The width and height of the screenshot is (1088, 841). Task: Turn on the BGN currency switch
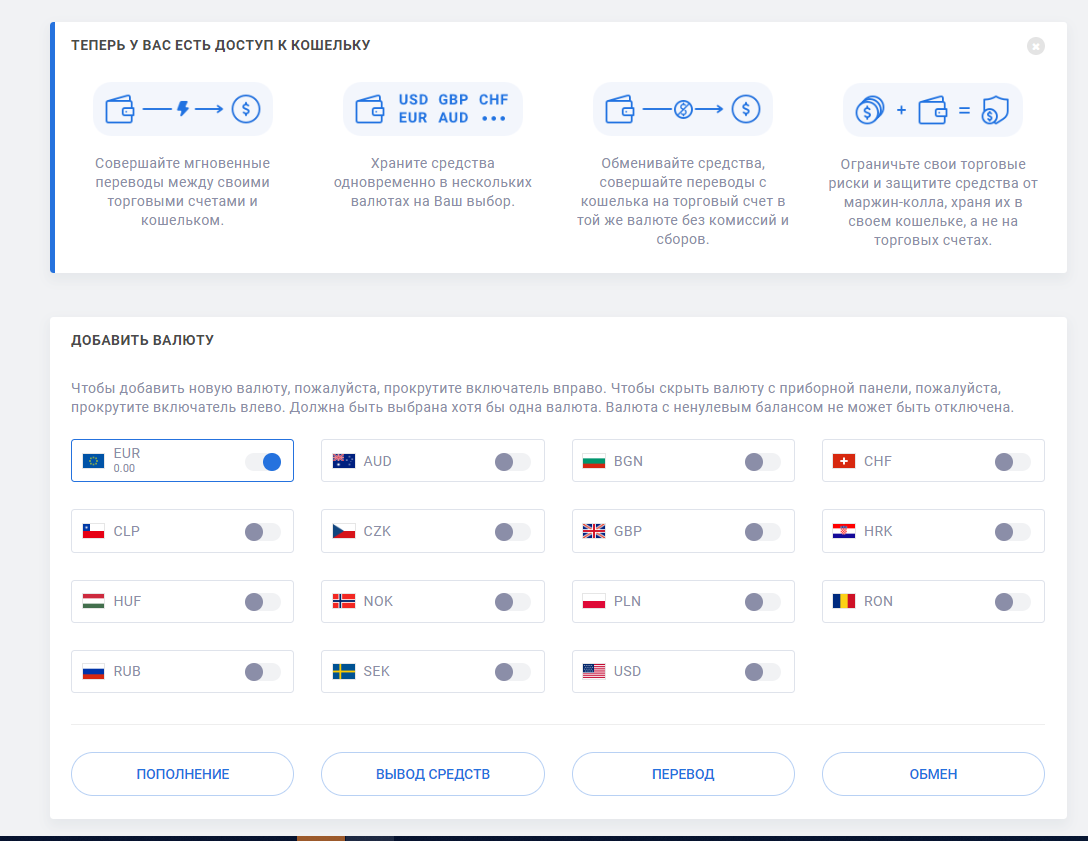tap(763, 461)
